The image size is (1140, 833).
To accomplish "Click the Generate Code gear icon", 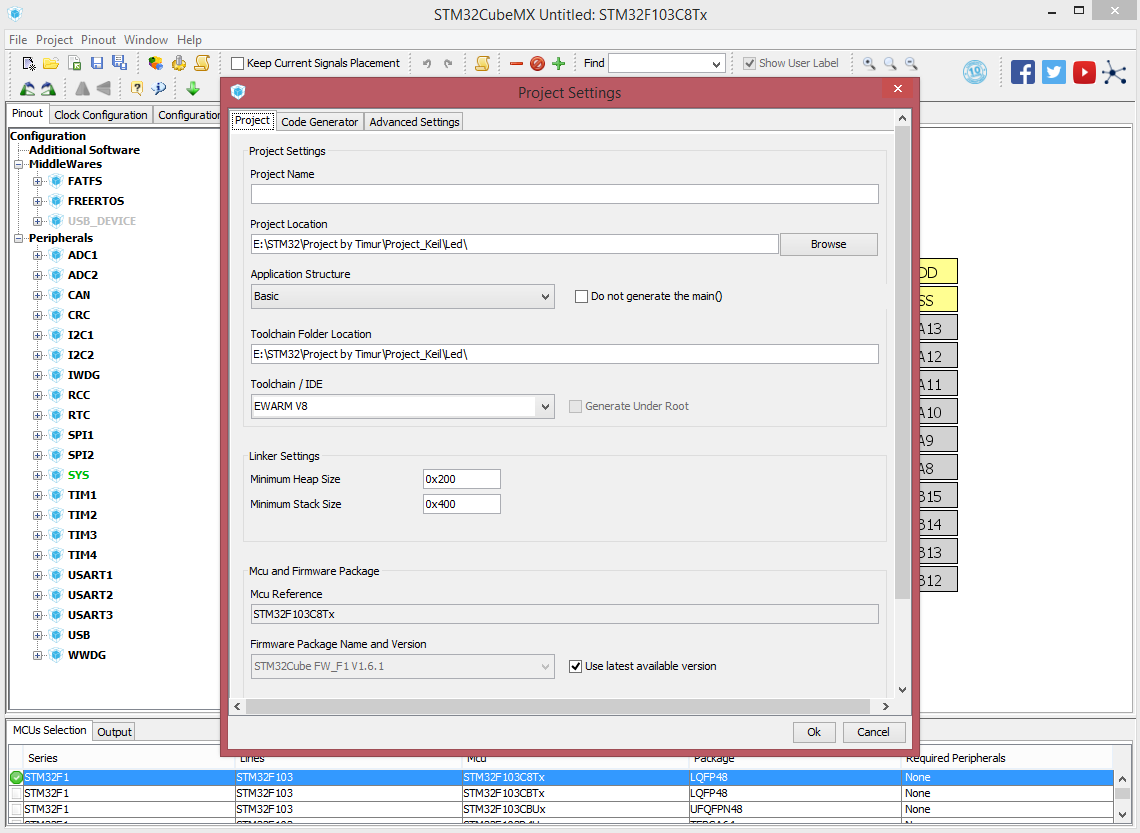I will (x=179, y=63).
